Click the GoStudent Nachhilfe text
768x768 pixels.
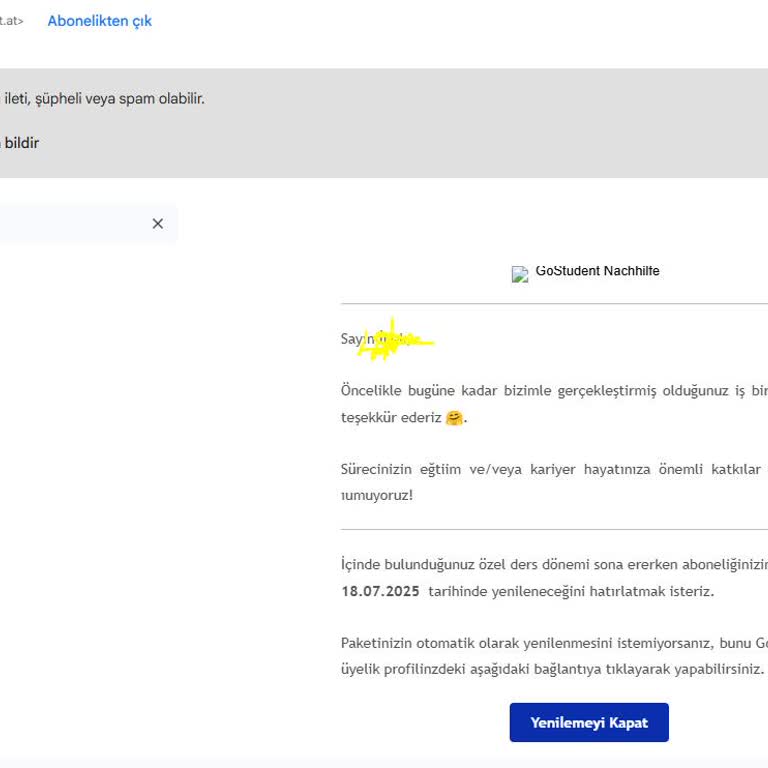(x=597, y=271)
